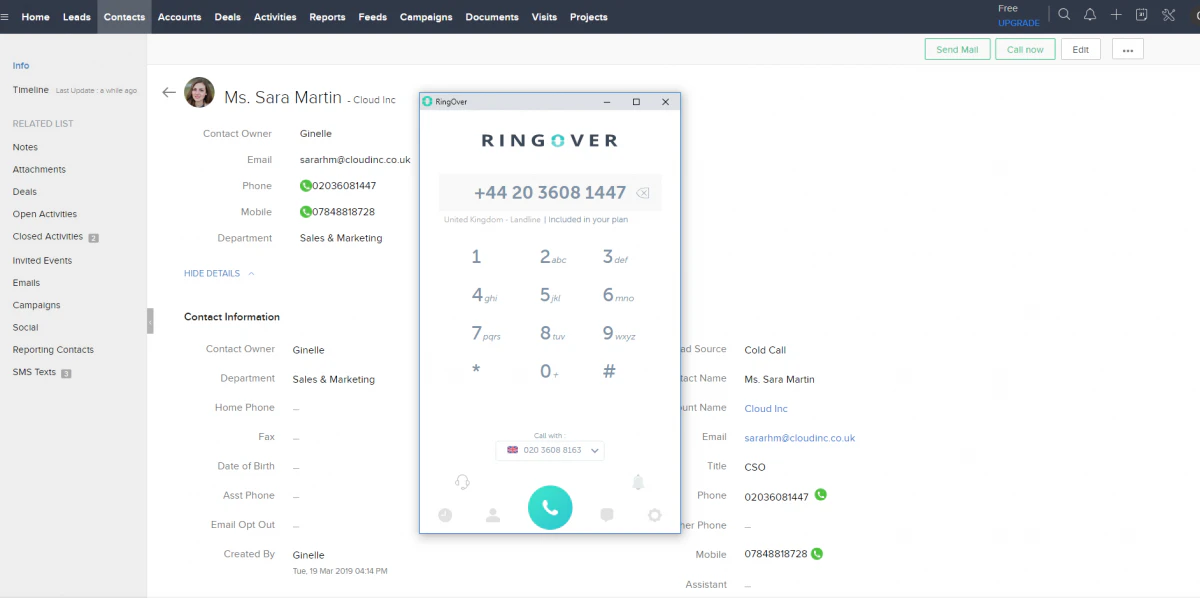The width and height of the screenshot is (1200, 598).
Task: Select Closed Activities in related list
Action: 47,237
